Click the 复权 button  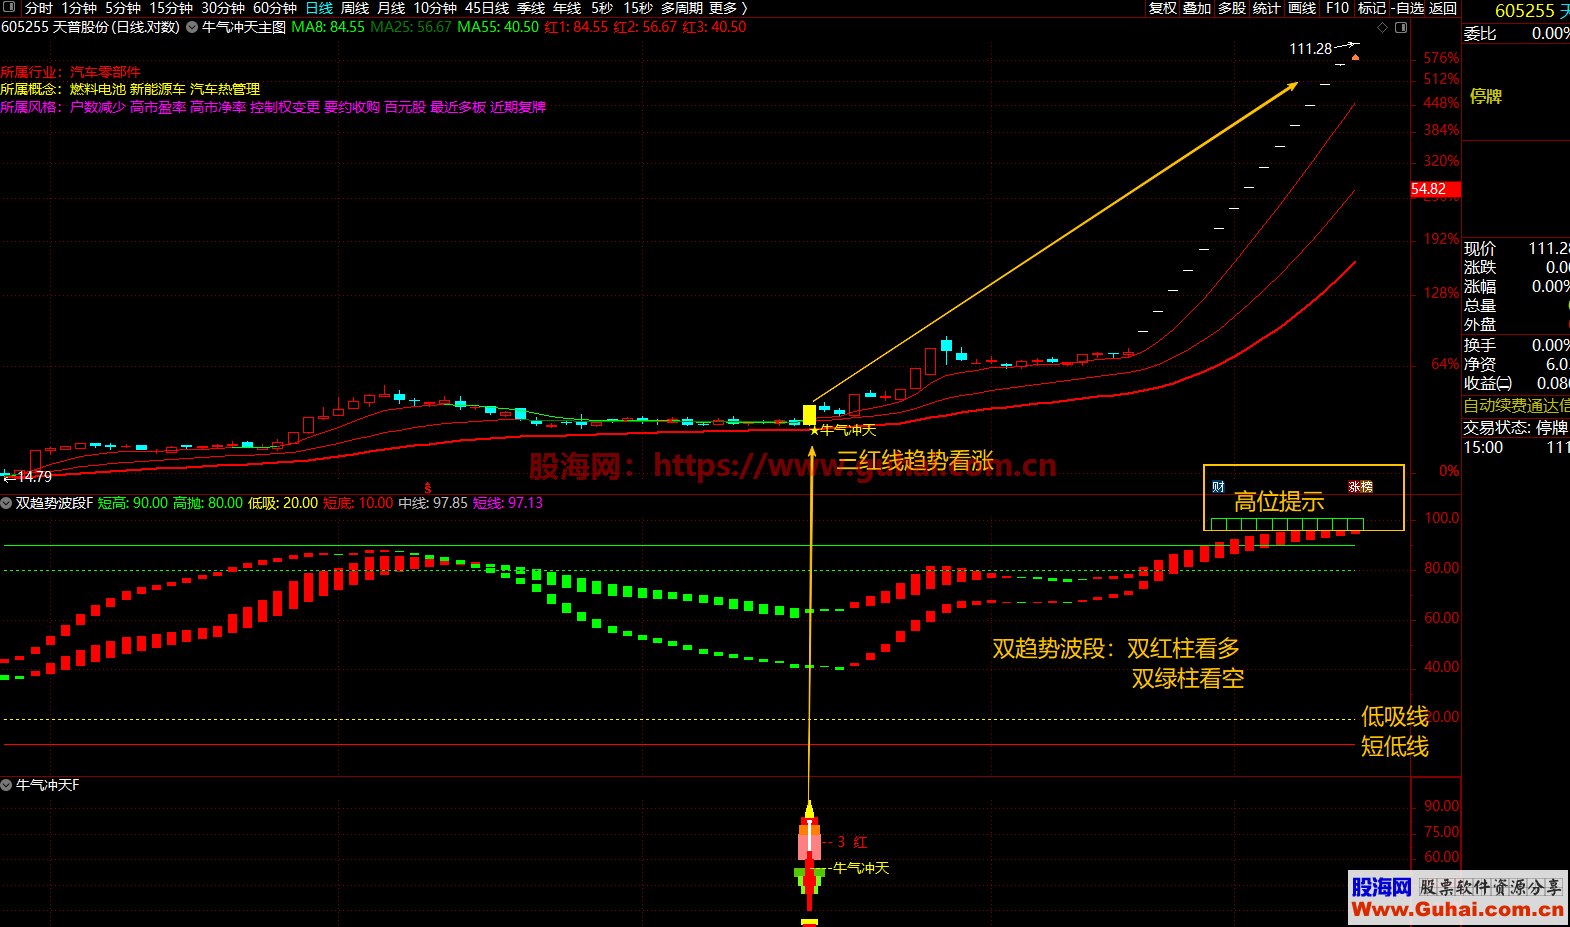pos(1162,8)
